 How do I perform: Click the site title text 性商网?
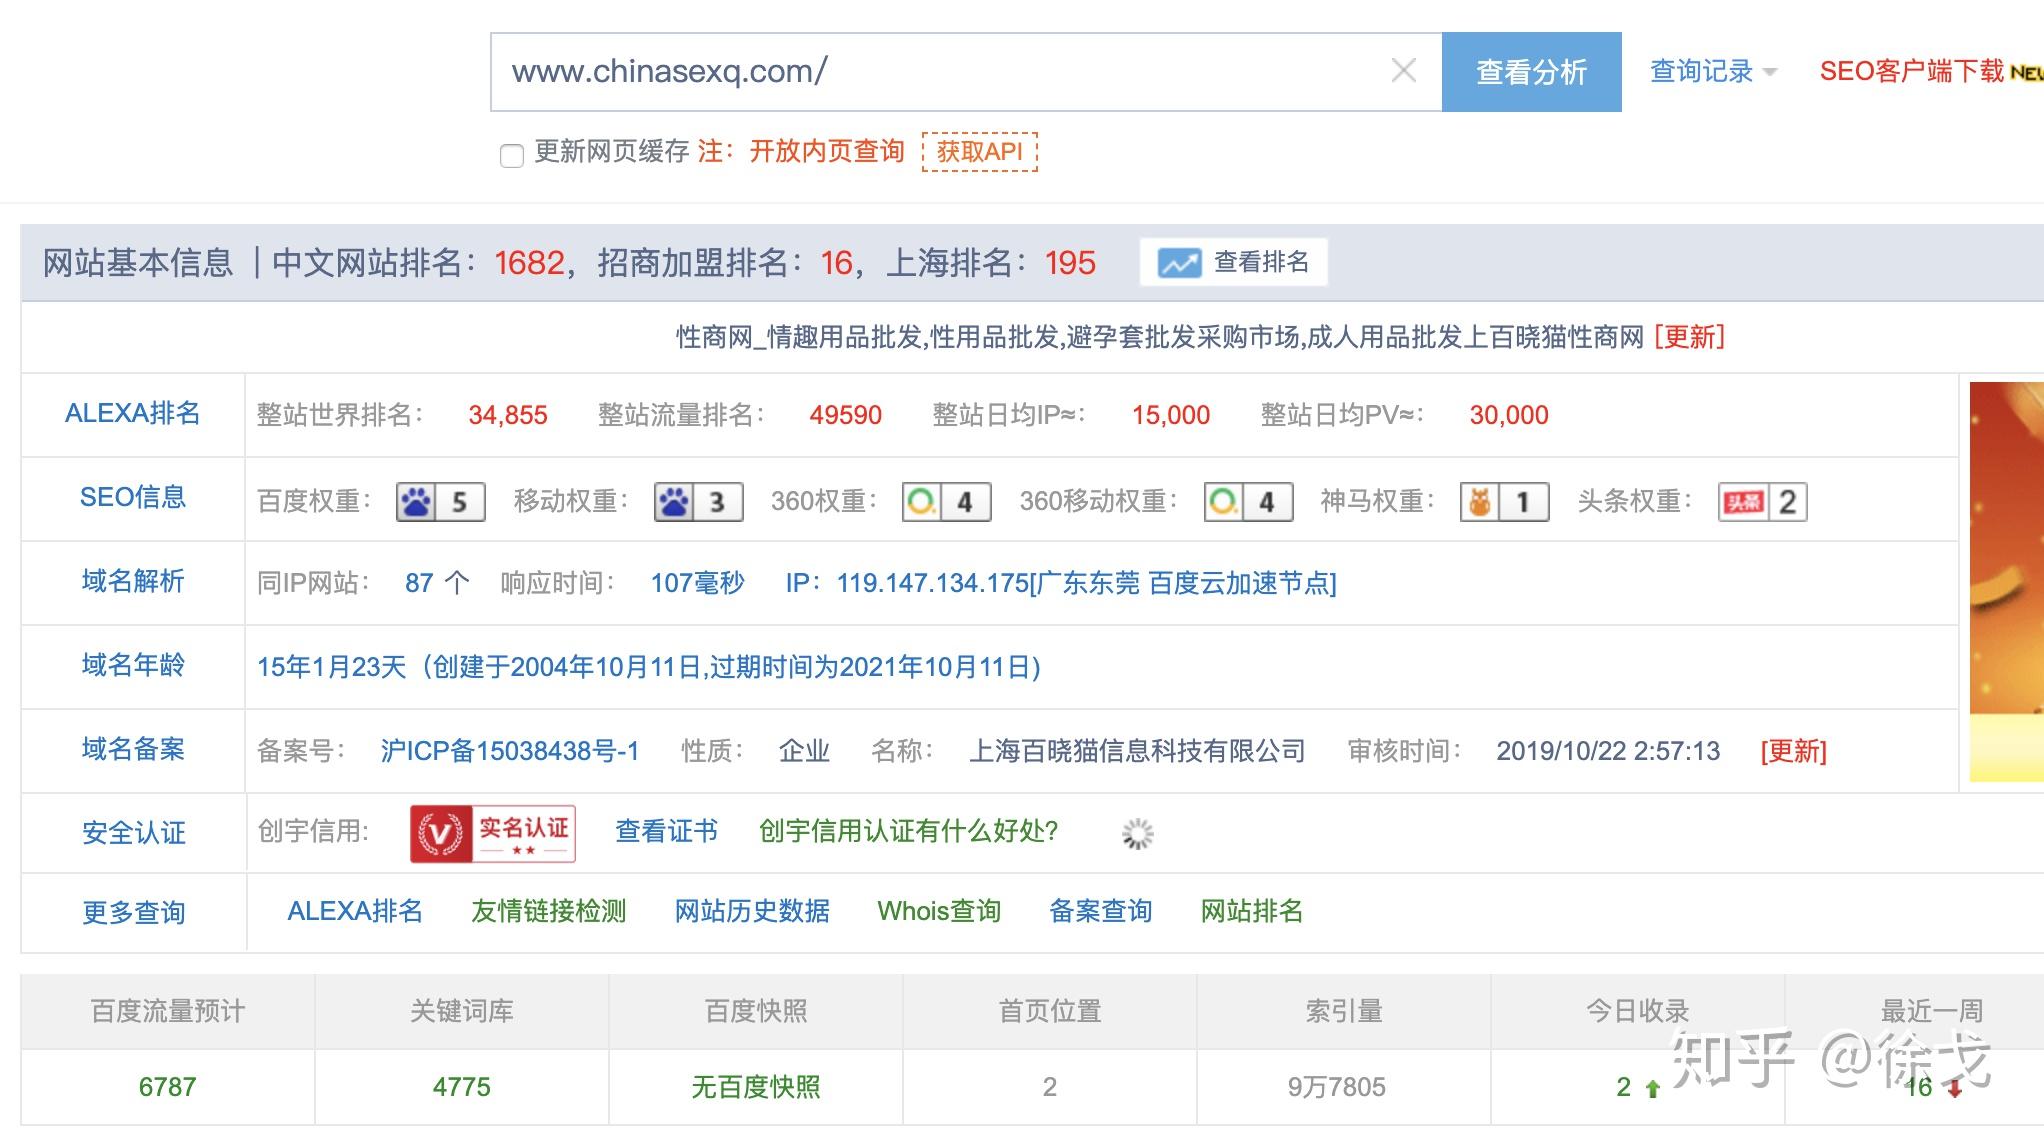click(715, 337)
